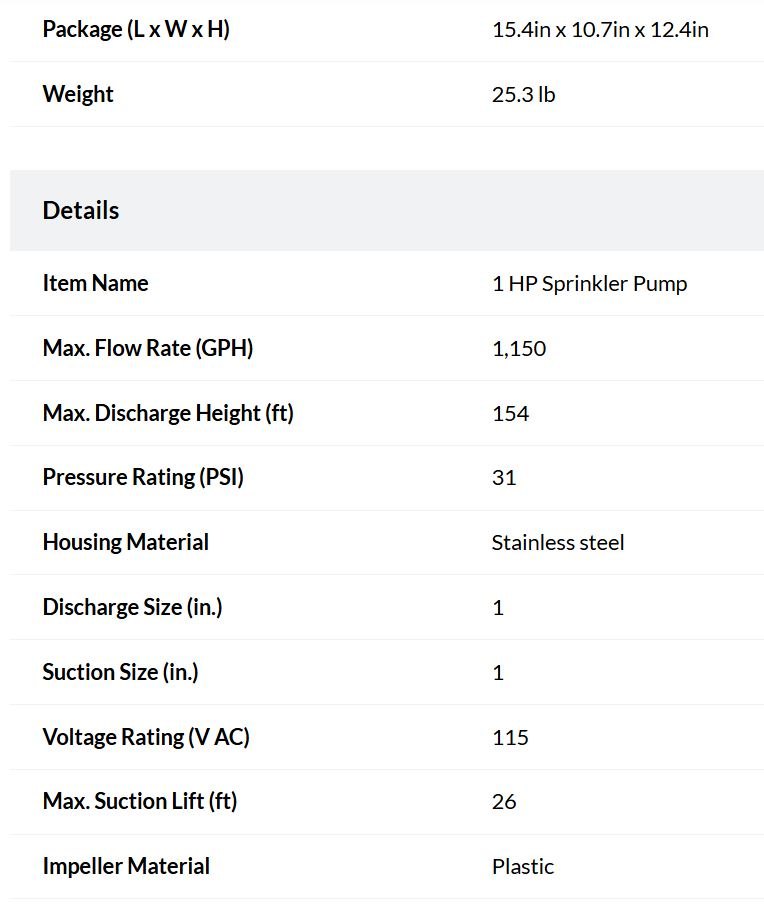764x911 pixels.
Task: Select the Suction Size (in.) label
Action: click(x=120, y=672)
